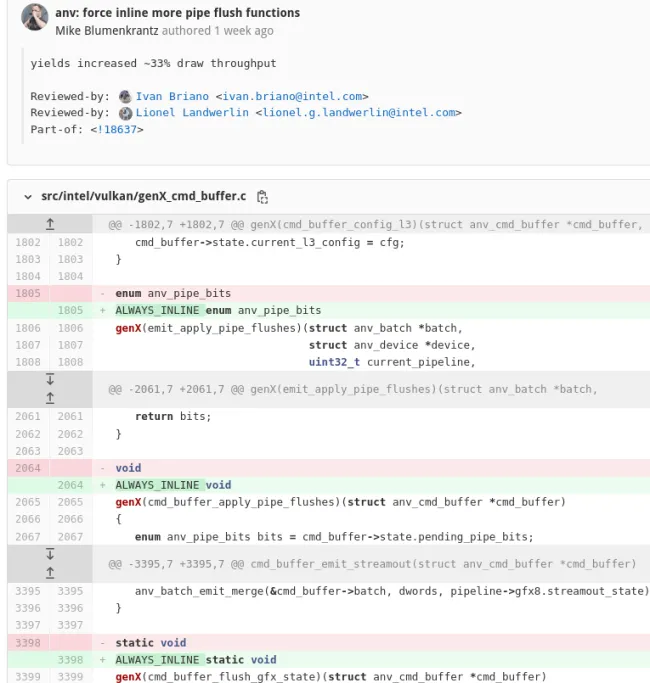Click the src/intel/vulkan/genX_cmd_buffer.c file title
650x683 pixels.
[x=144, y=196]
